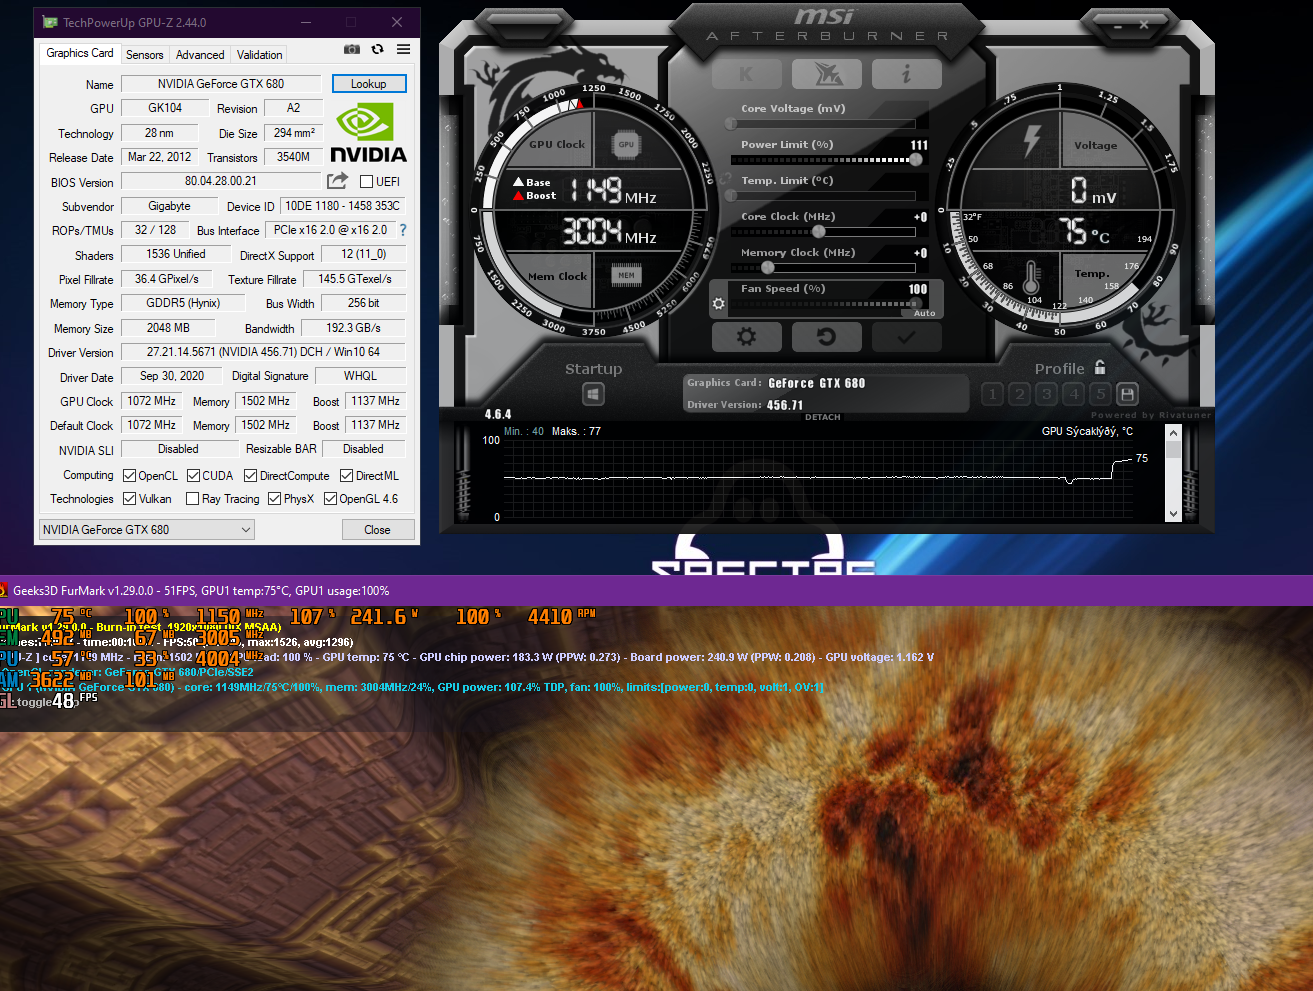Viewport: 1313px width, 991px height.
Task: Select the Graphics Card tab
Action: [x=80, y=53]
